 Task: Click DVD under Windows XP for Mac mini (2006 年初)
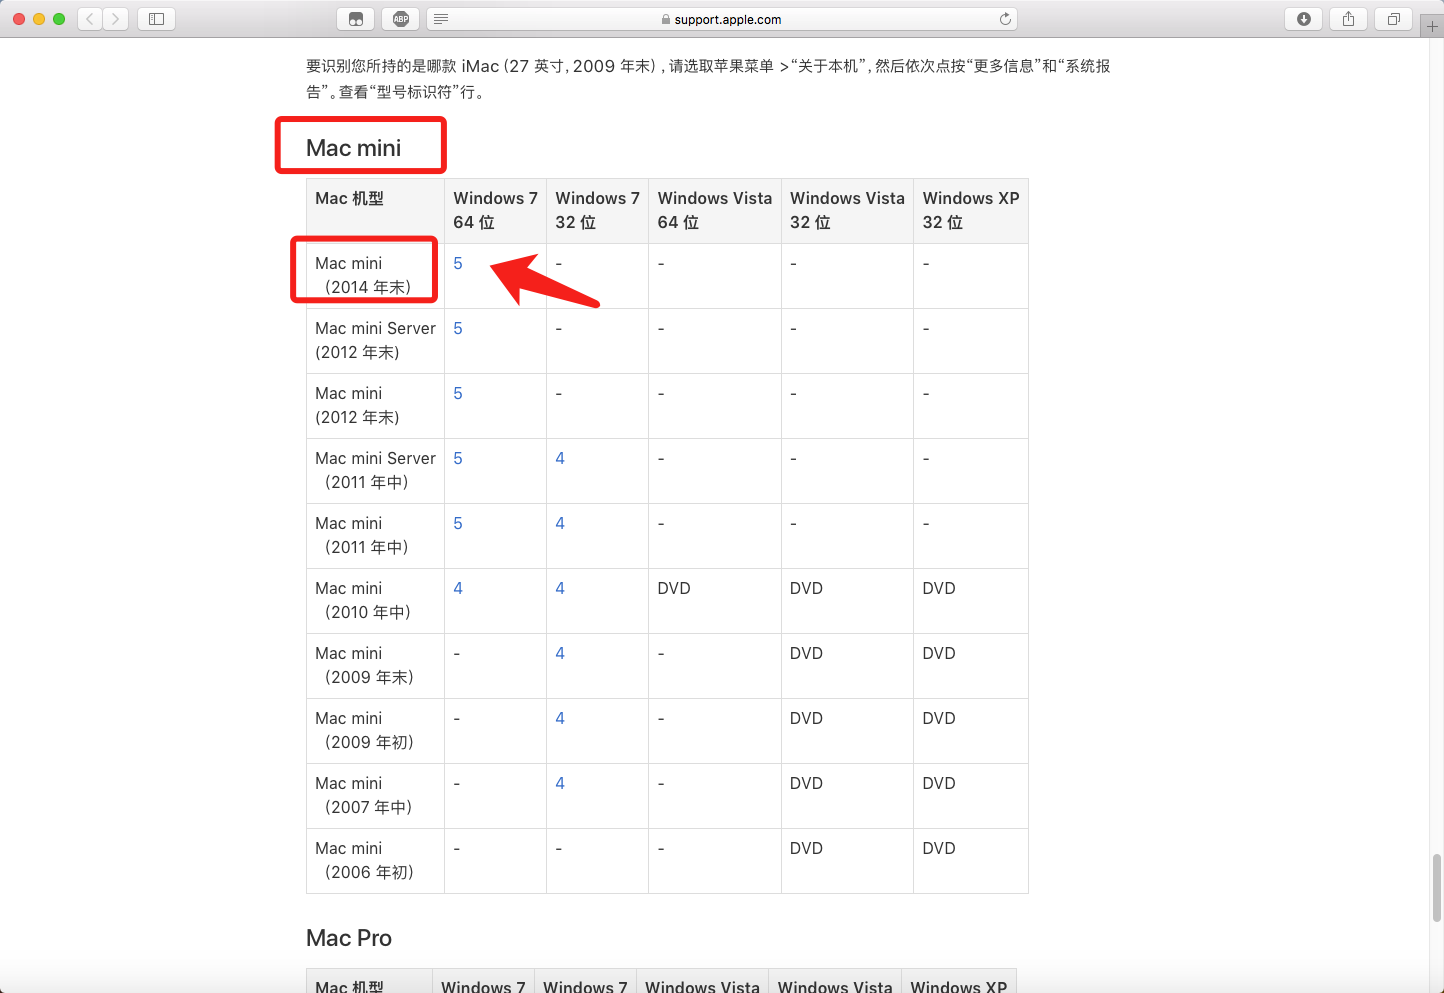pos(939,848)
